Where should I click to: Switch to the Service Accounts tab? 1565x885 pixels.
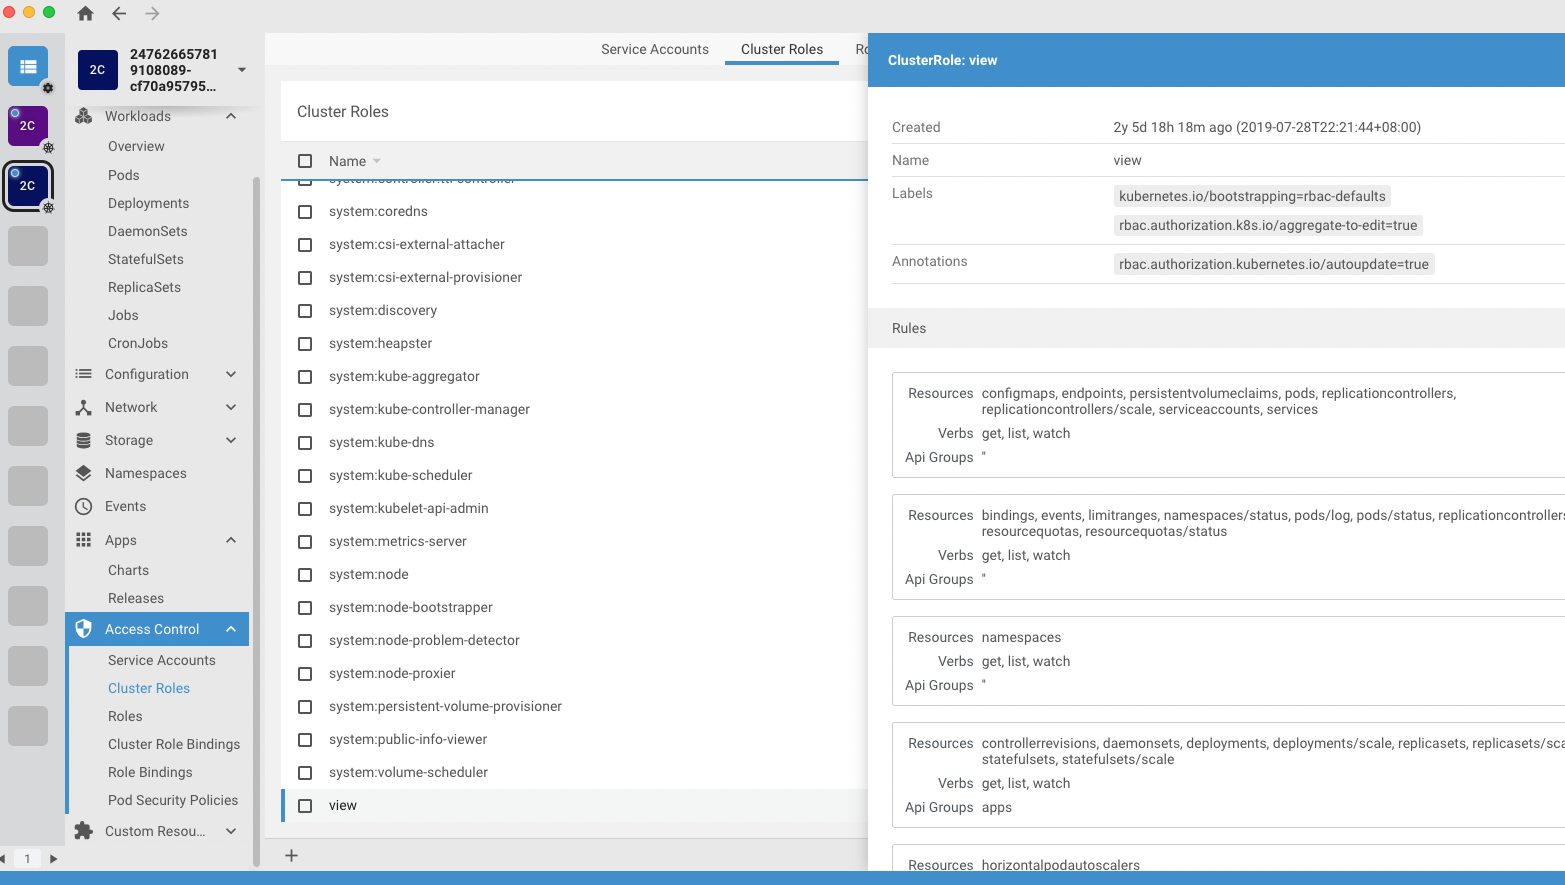[x=655, y=49]
